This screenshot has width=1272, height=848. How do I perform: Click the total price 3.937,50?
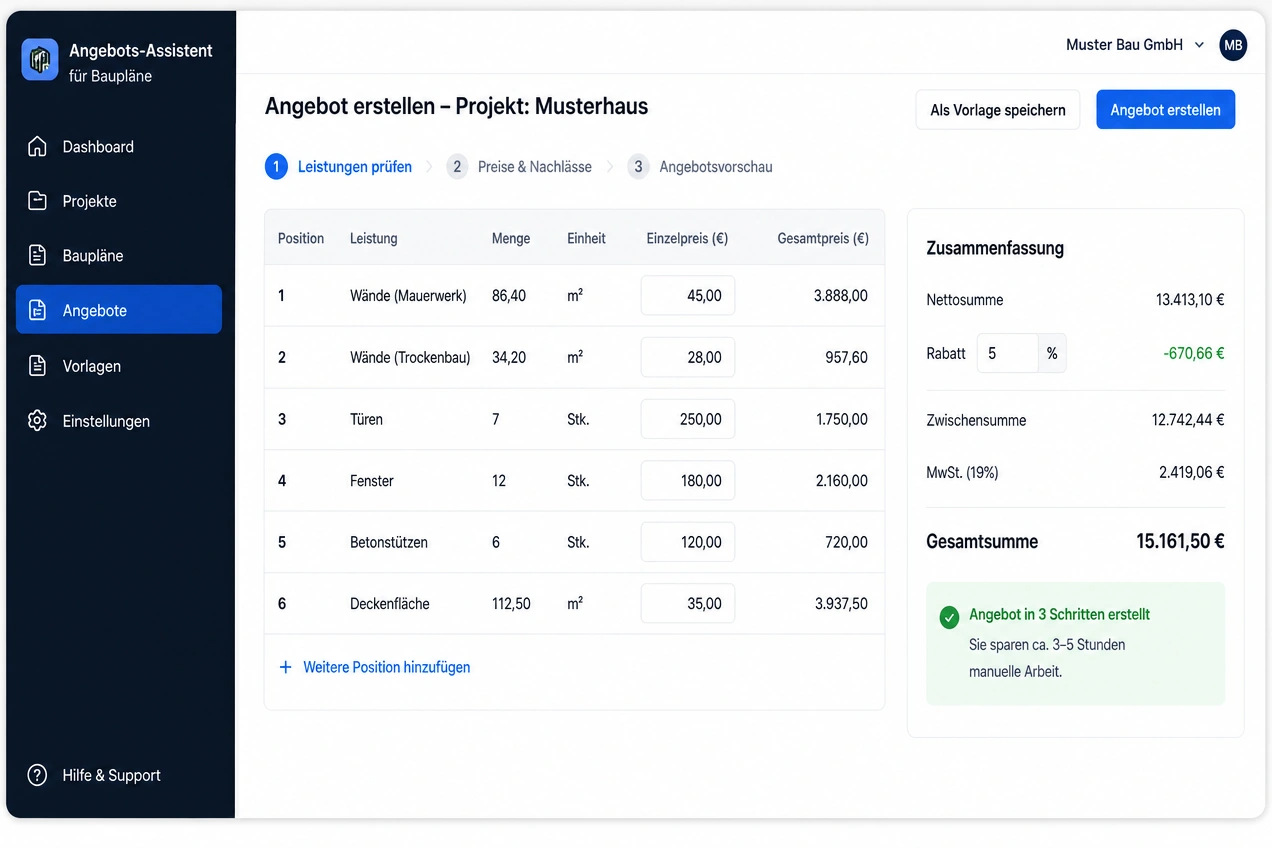[841, 604]
